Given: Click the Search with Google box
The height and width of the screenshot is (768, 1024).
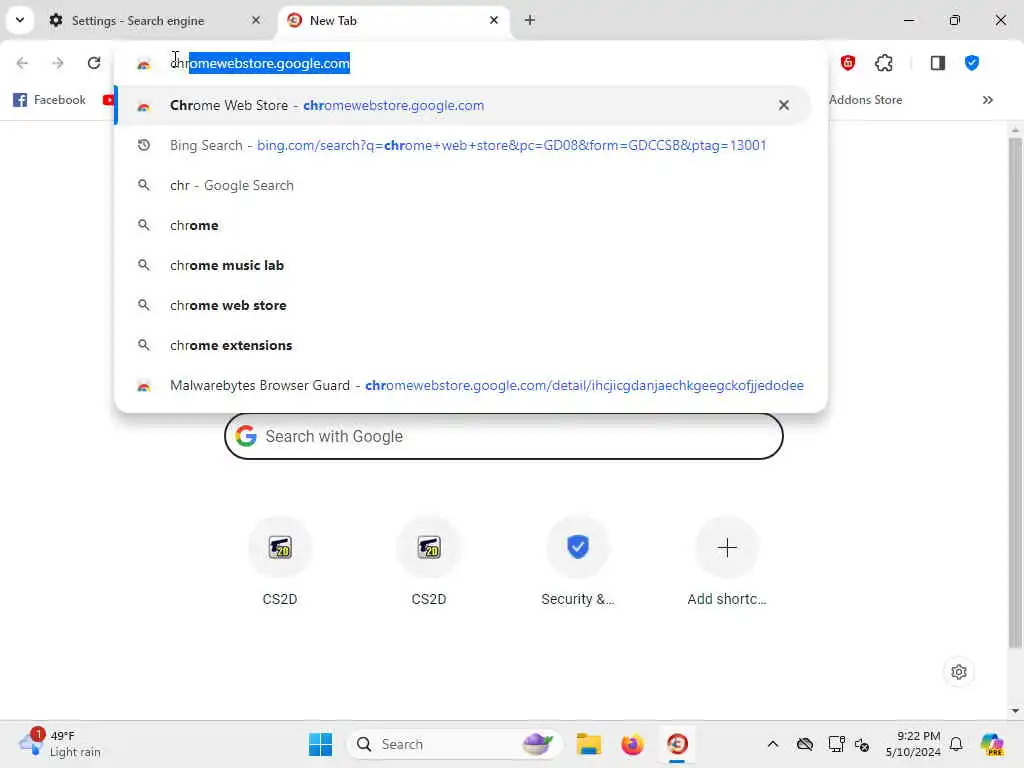Looking at the screenshot, I should pyautogui.click(x=504, y=436).
